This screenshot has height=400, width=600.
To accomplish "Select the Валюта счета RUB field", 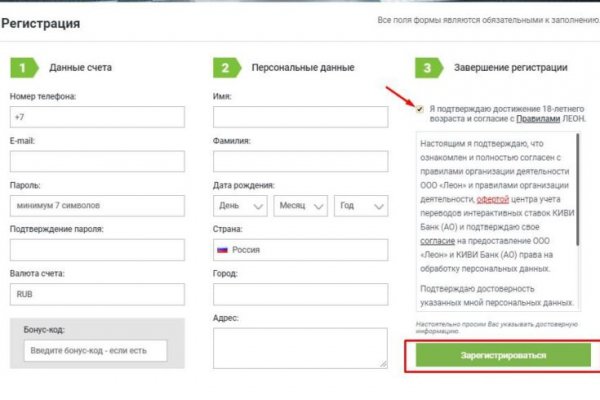I will tap(97, 294).
